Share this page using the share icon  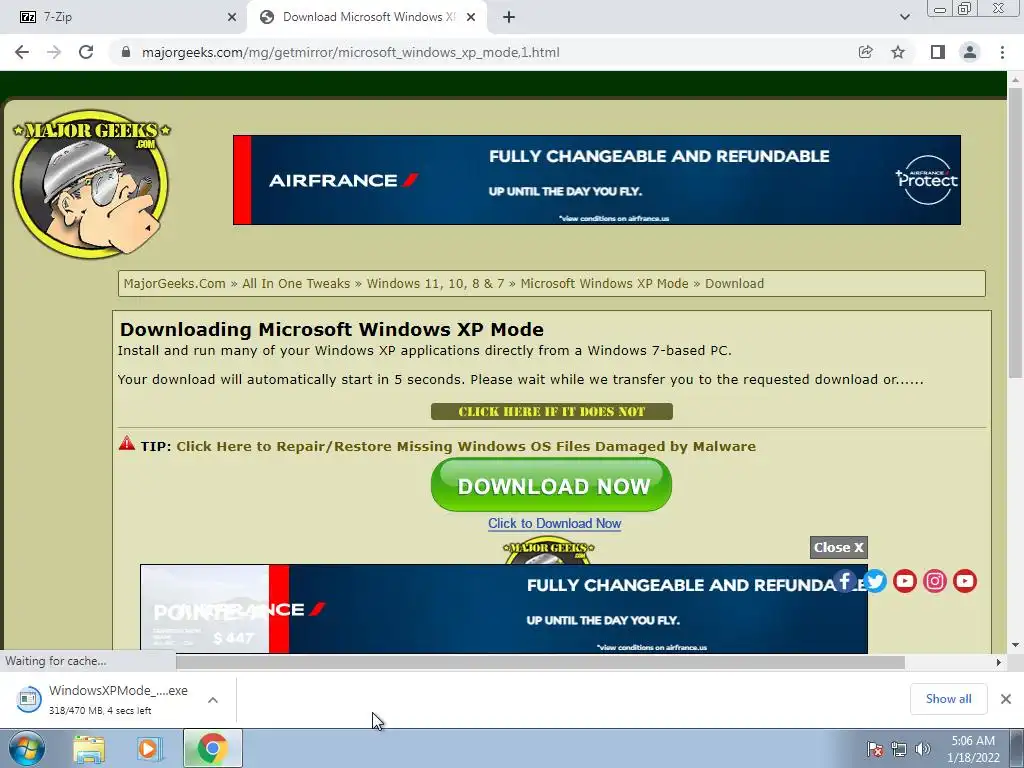865,52
